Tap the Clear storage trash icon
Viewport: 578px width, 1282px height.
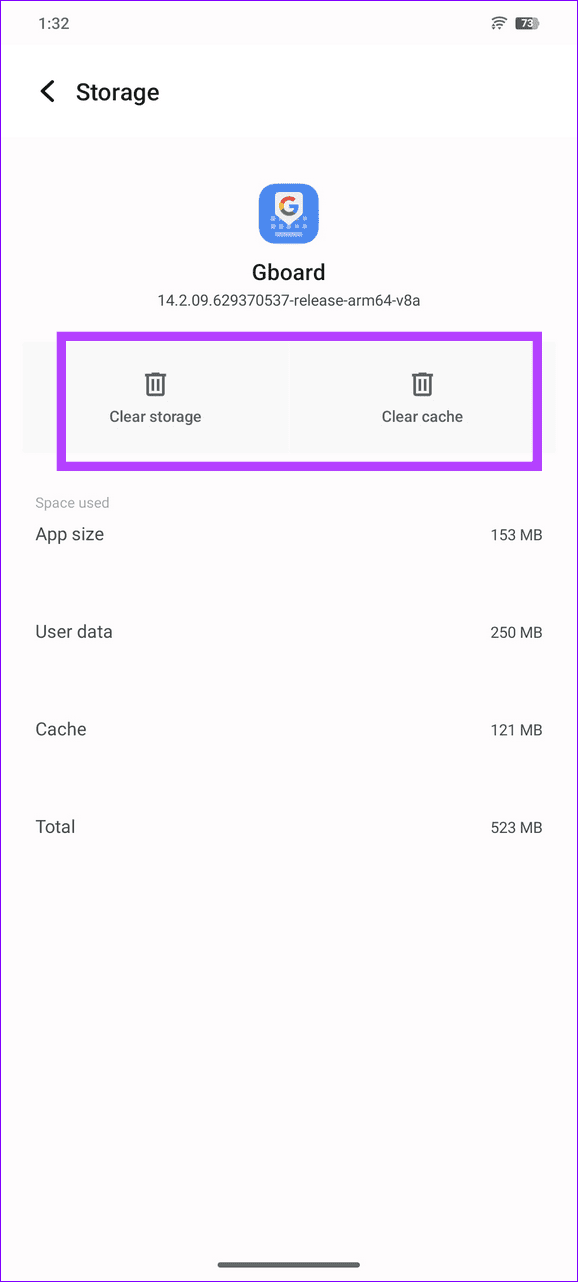(x=155, y=384)
